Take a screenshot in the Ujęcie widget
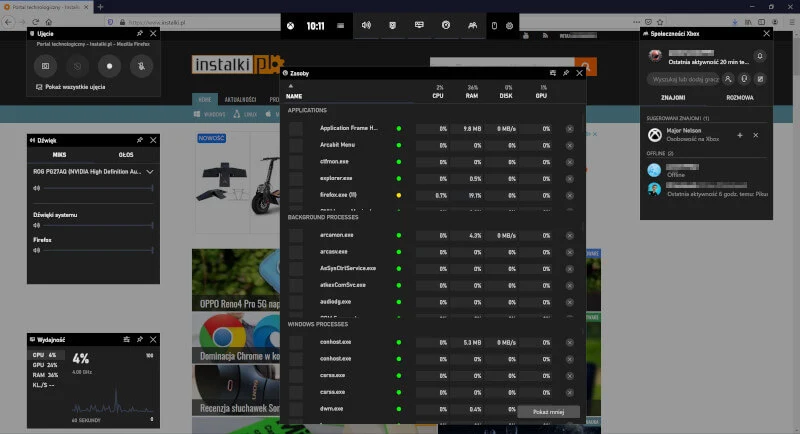Image resolution: width=800 pixels, height=434 pixels. coord(45,66)
